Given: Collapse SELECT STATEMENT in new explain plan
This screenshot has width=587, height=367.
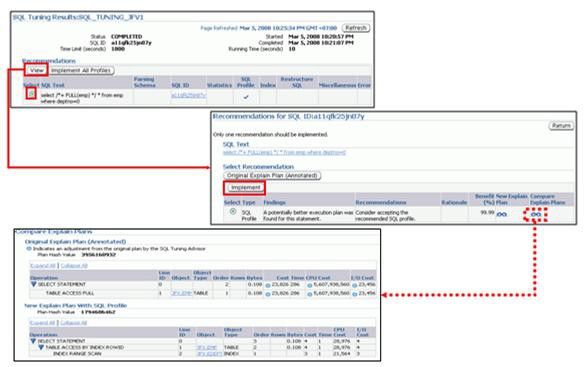Looking at the screenshot, I should pyautogui.click(x=33, y=341).
